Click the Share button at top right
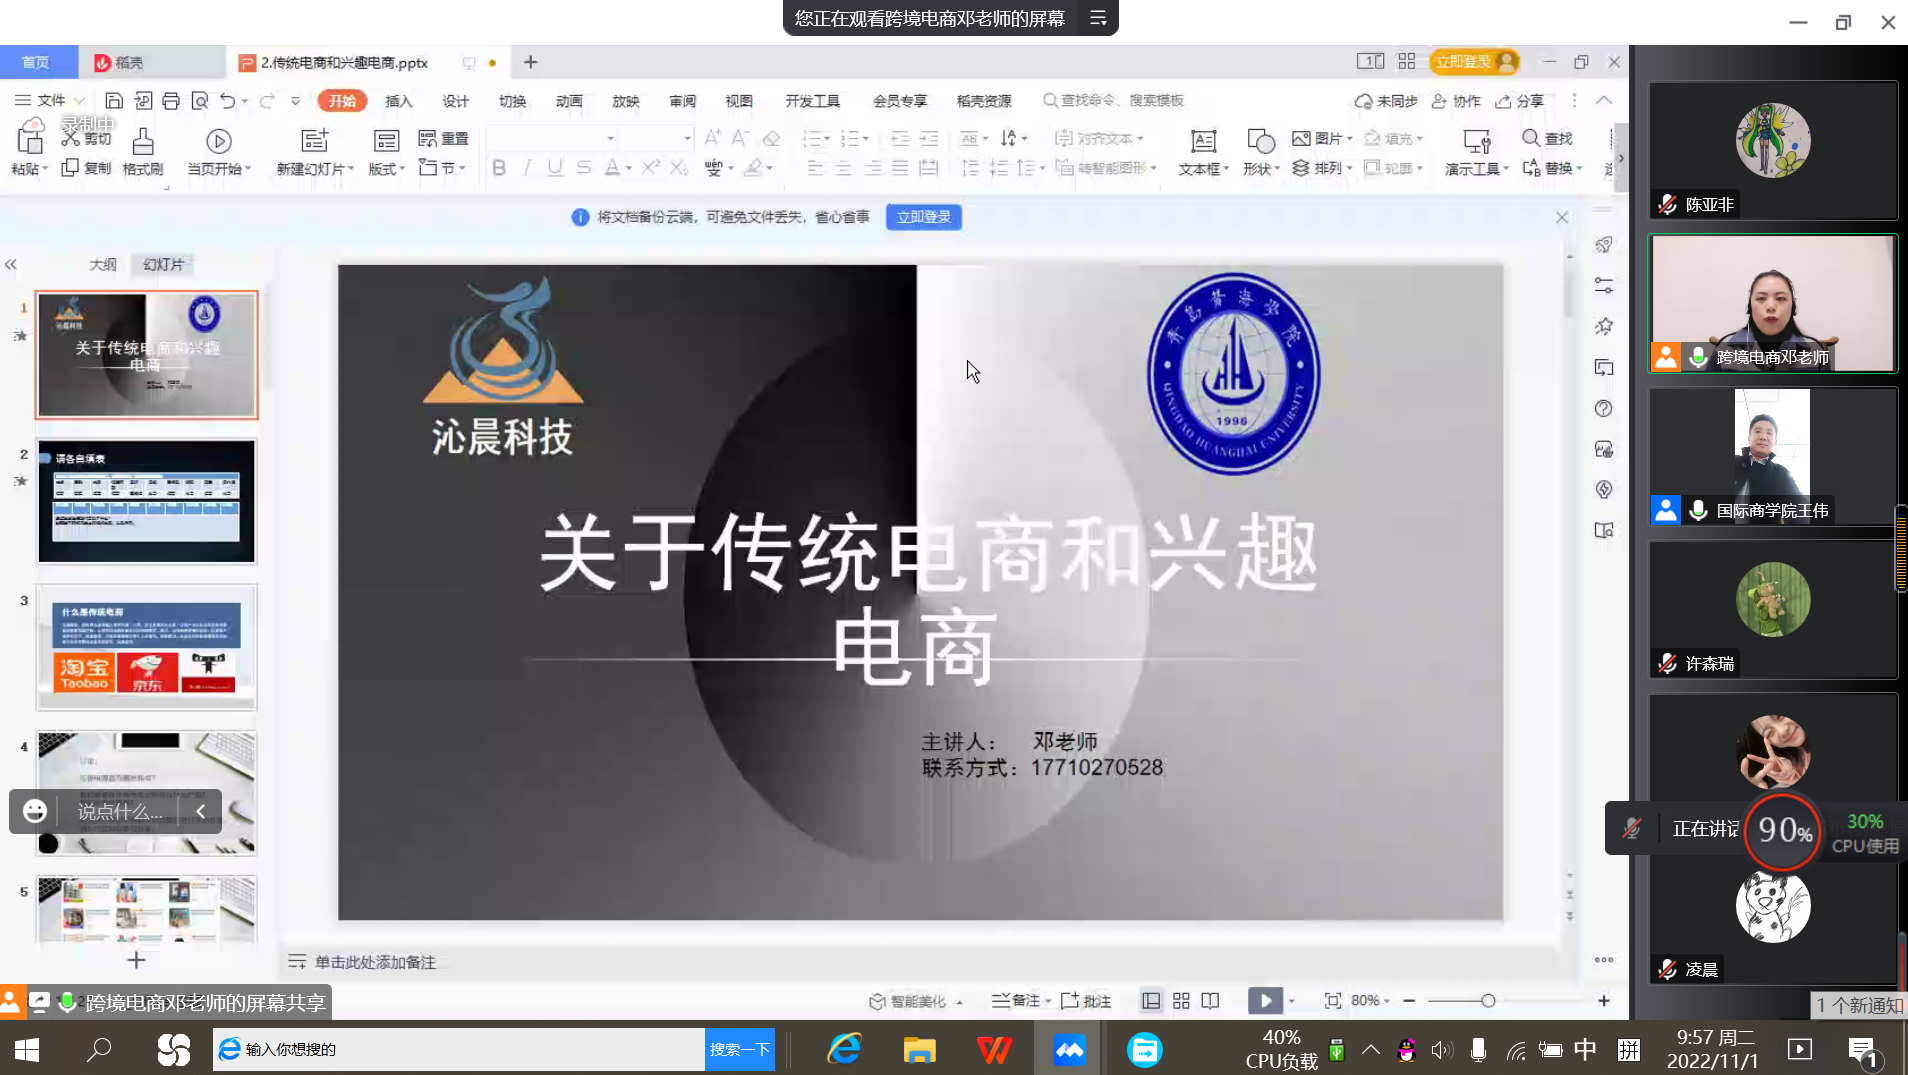The width and height of the screenshot is (1908, 1075). (1520, 101)
